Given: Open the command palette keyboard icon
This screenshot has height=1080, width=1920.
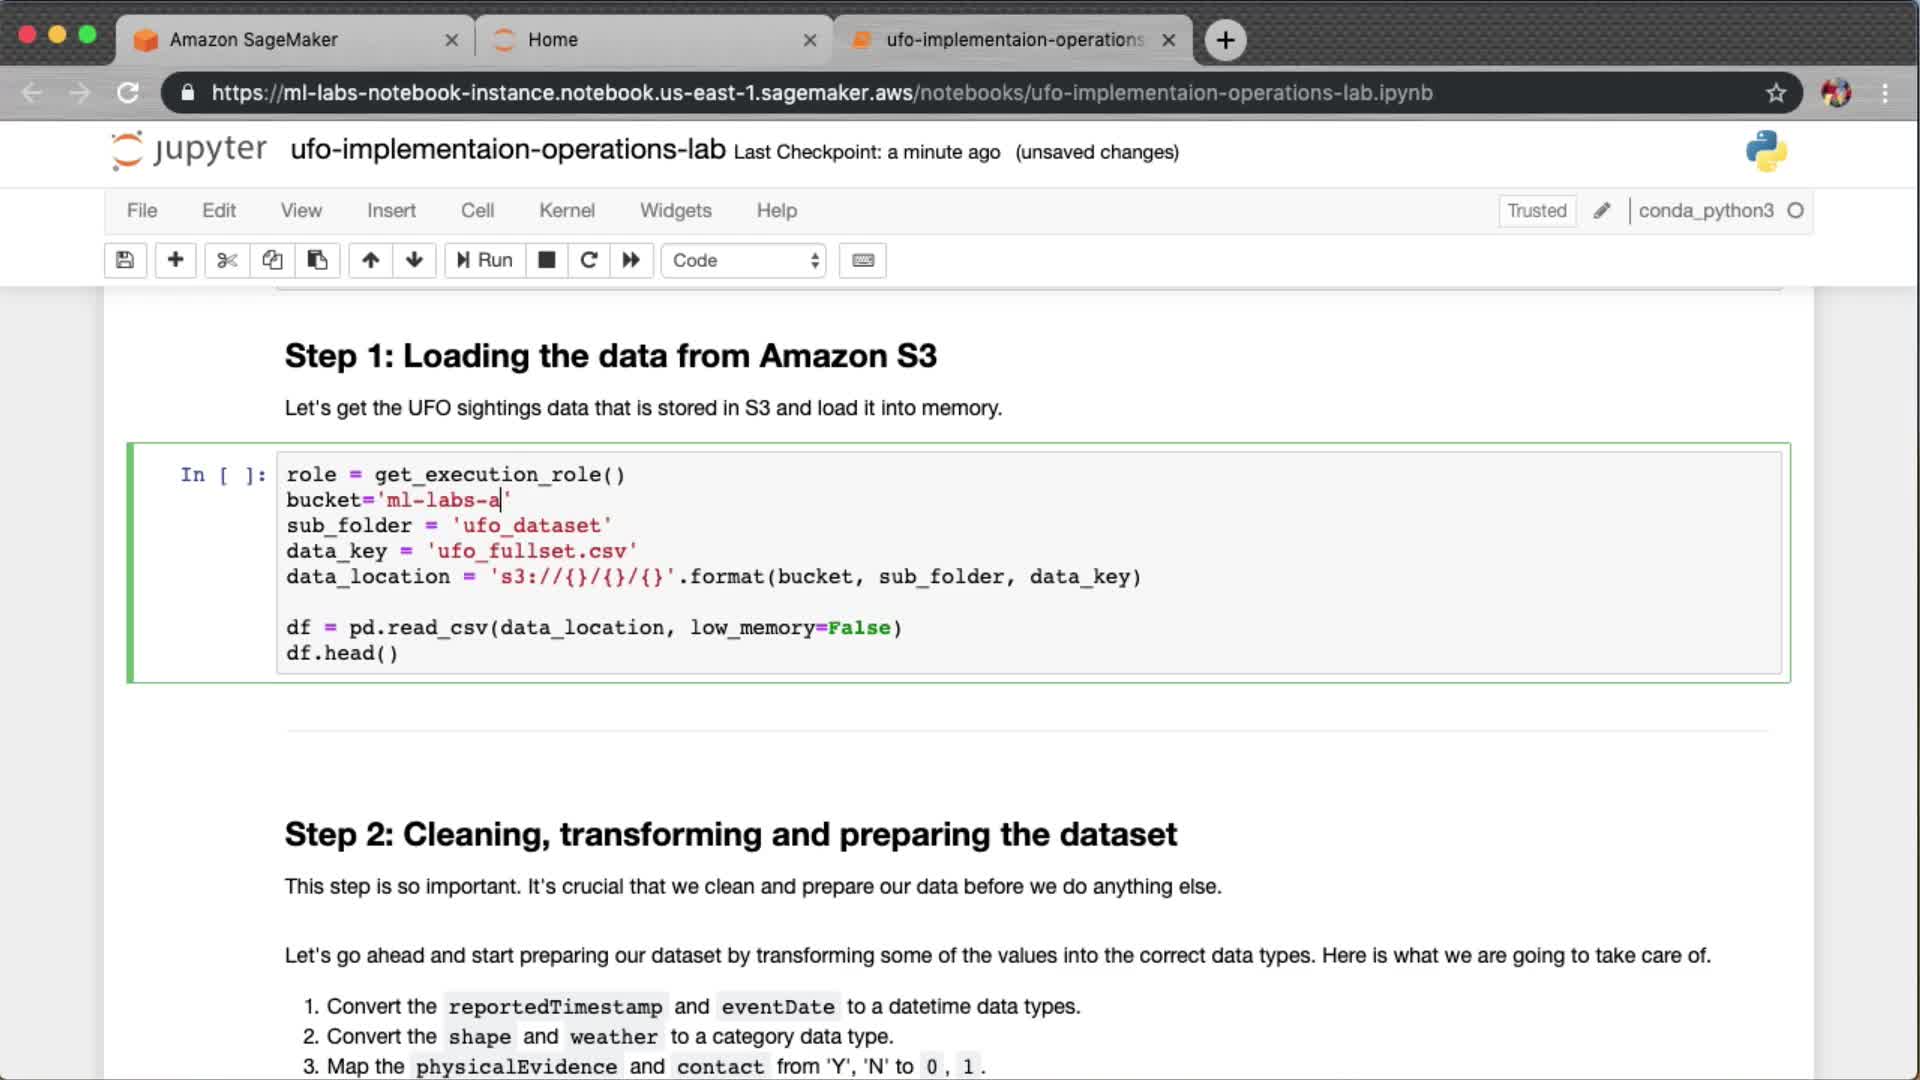Looking at the screenshot, I should tap(863, 260).
